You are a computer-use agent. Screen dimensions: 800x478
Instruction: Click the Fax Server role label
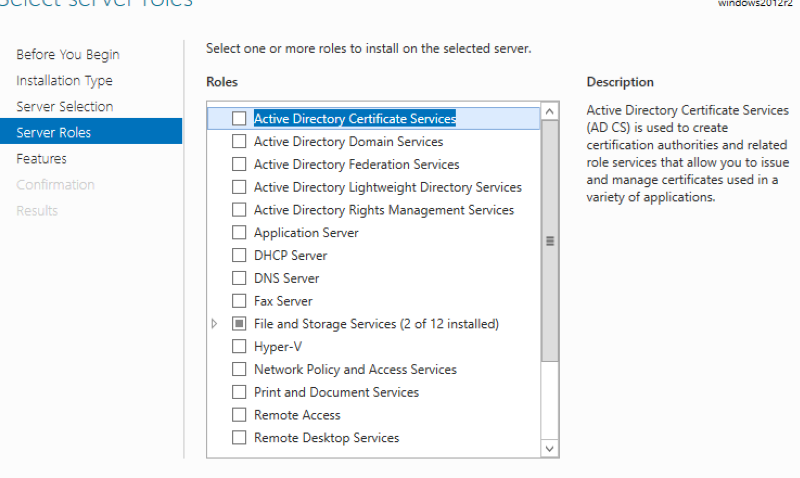pos(283,301)
